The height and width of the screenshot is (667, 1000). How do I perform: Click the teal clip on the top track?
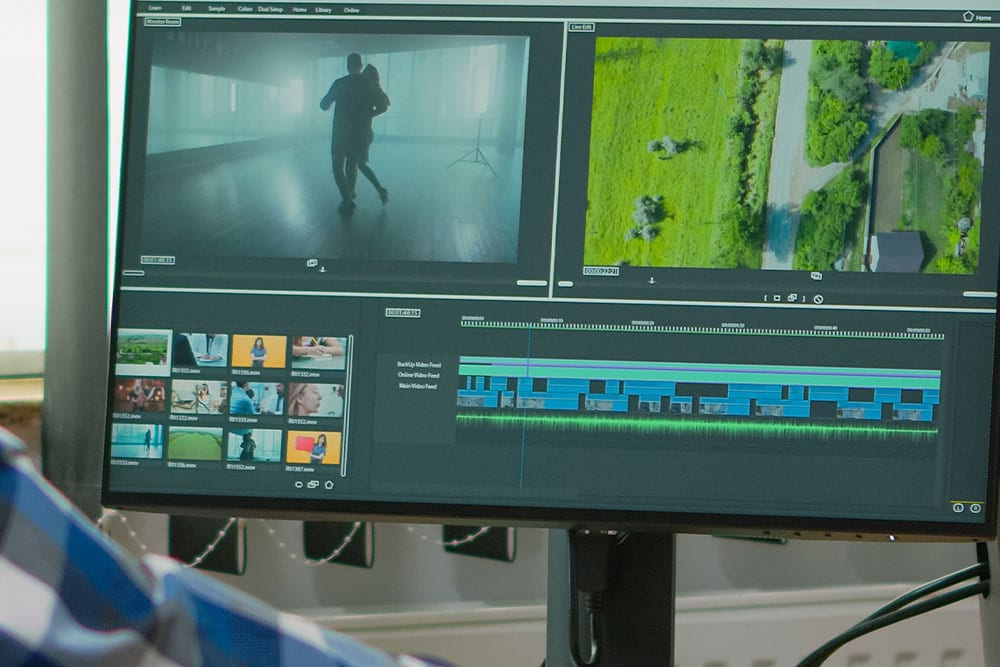(700, 372)
